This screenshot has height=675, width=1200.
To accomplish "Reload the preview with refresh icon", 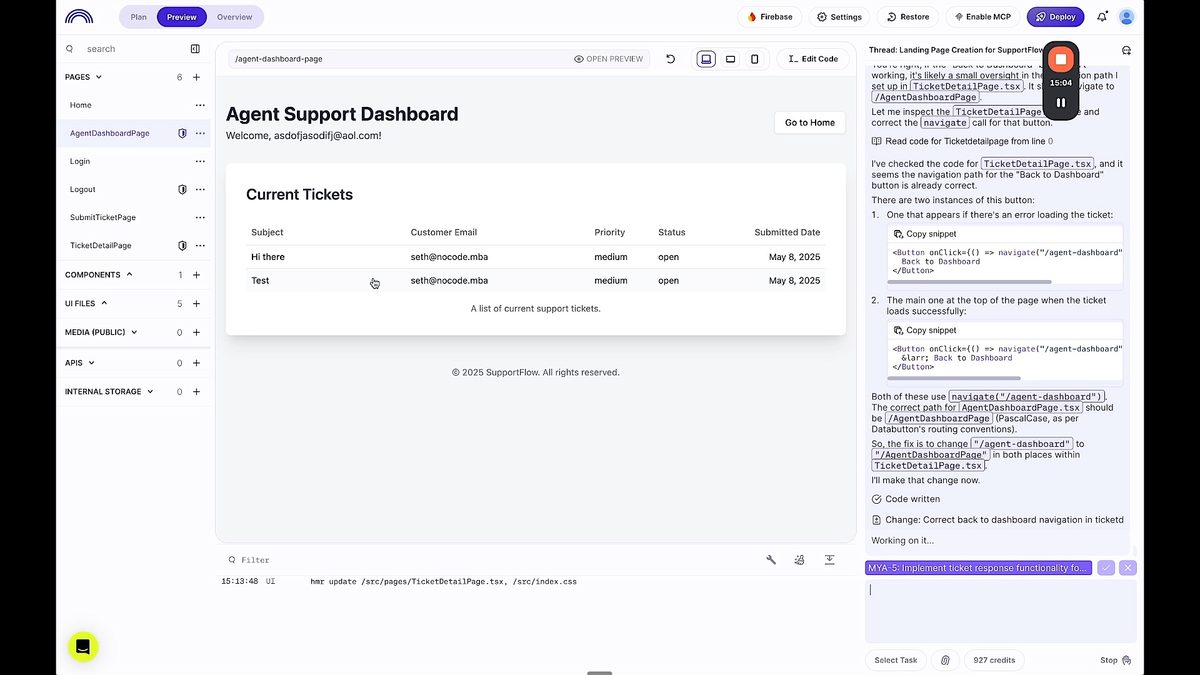I will tap(670, 59).
